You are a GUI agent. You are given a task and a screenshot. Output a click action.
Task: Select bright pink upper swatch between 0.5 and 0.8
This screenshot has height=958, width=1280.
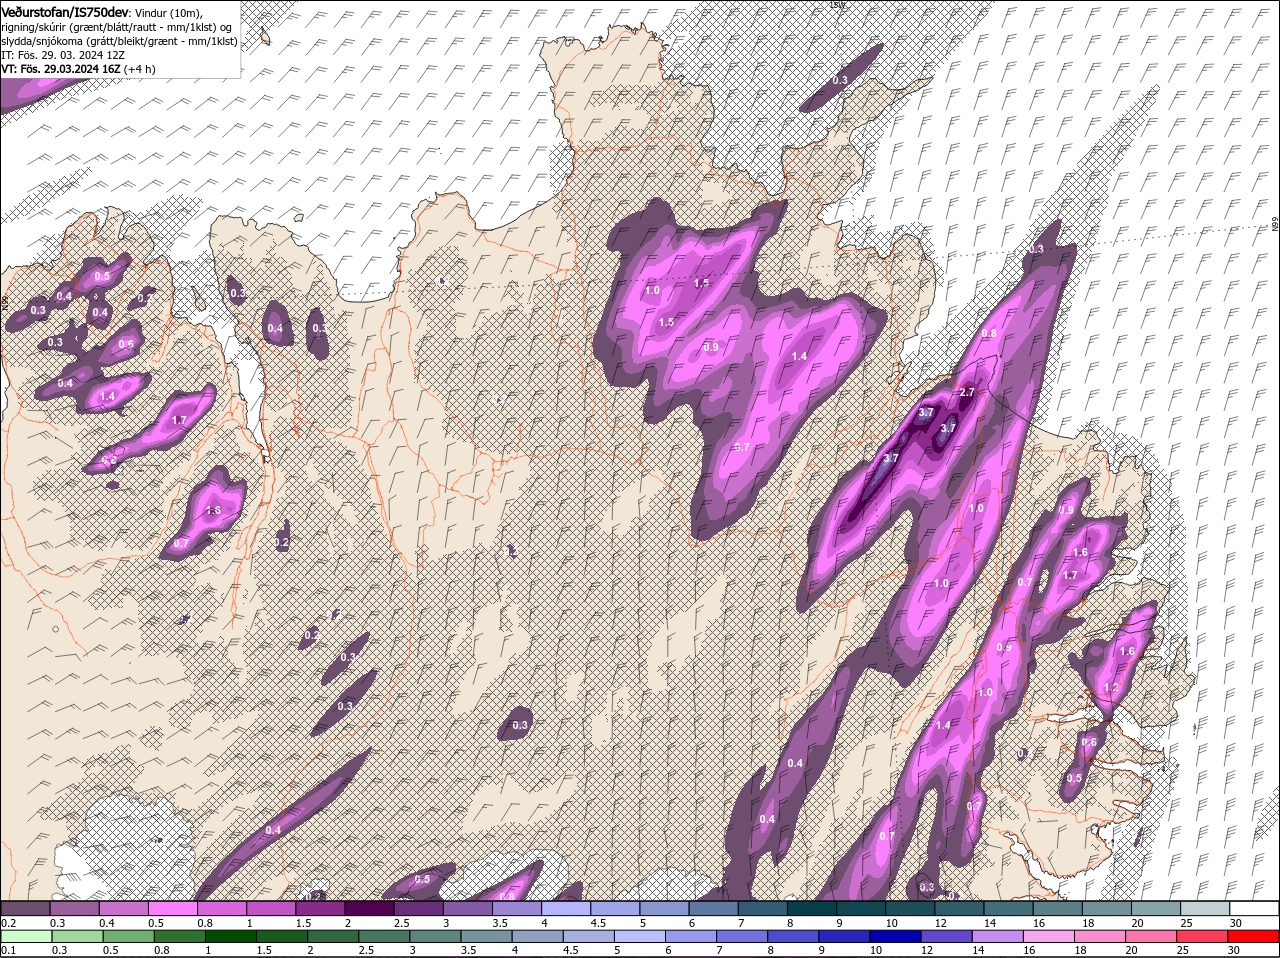point(172,908)
